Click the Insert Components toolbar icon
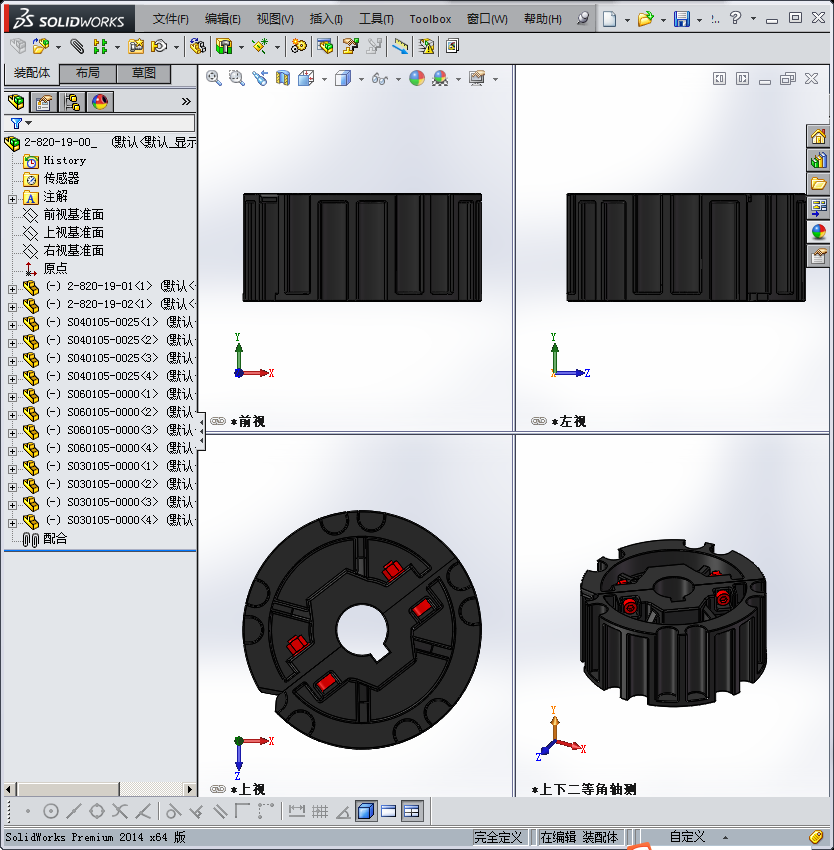 (x=41, y=46)
